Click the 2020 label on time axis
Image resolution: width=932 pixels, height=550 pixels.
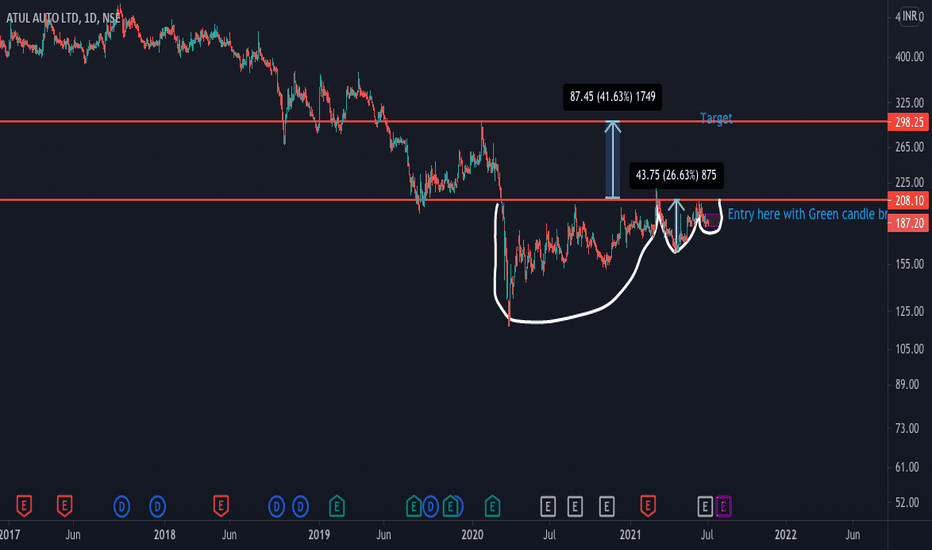[473, 535]
